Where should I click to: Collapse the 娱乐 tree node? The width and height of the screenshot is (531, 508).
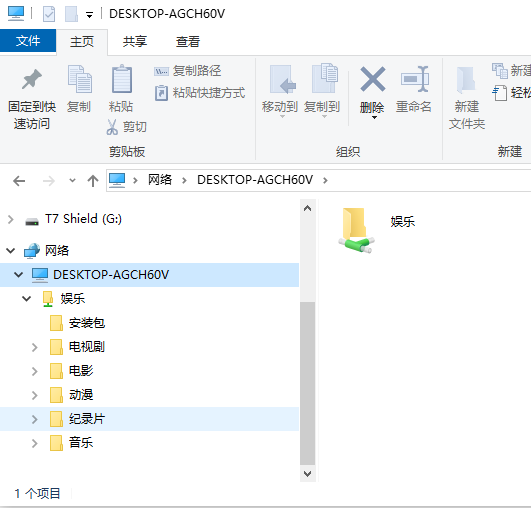tap(26, 299)
